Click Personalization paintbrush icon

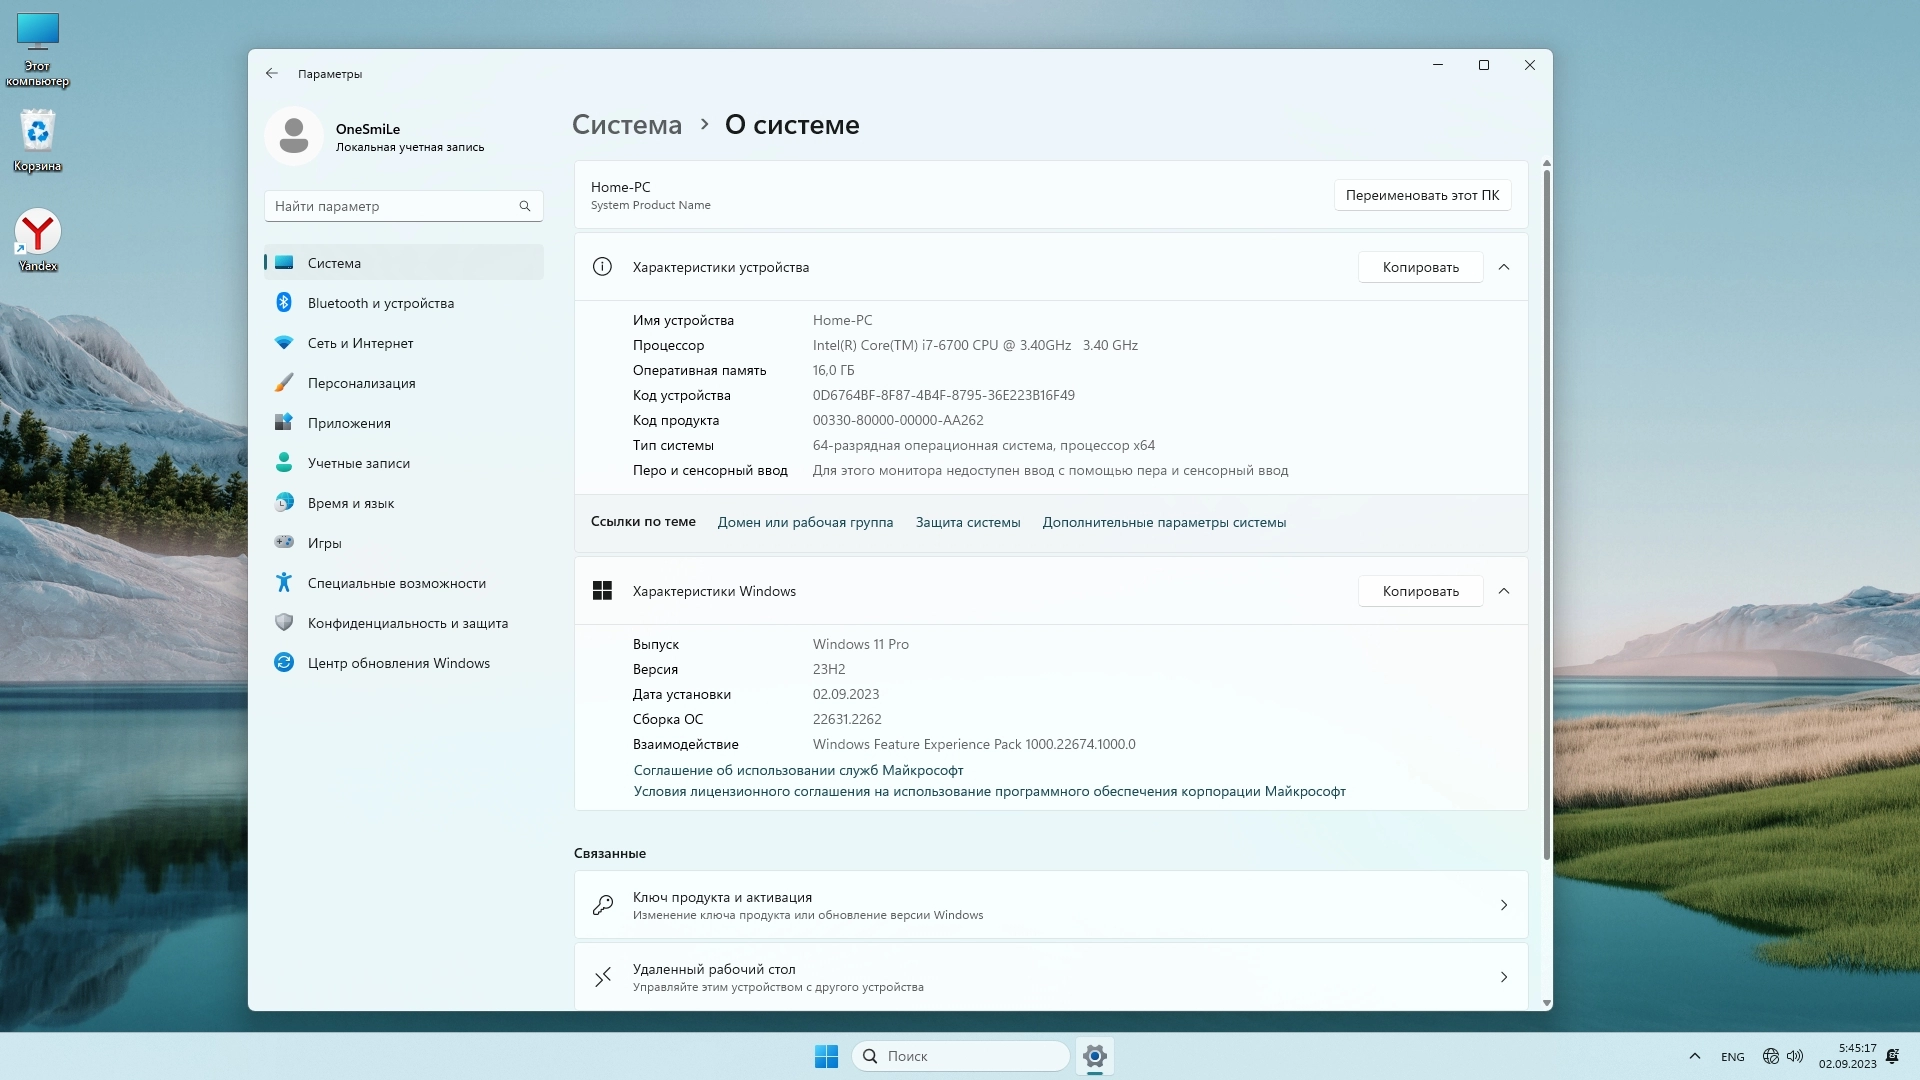(284, 383)
